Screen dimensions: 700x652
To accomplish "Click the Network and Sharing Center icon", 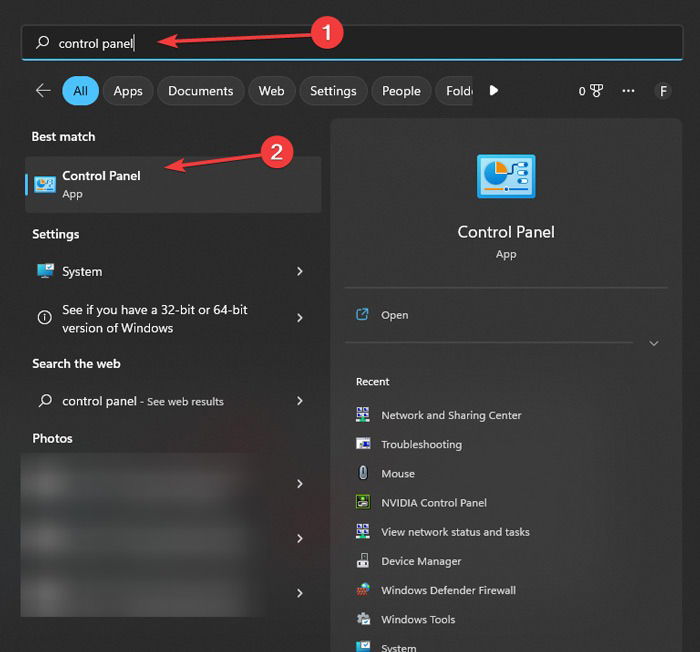I will coord(362,414).
